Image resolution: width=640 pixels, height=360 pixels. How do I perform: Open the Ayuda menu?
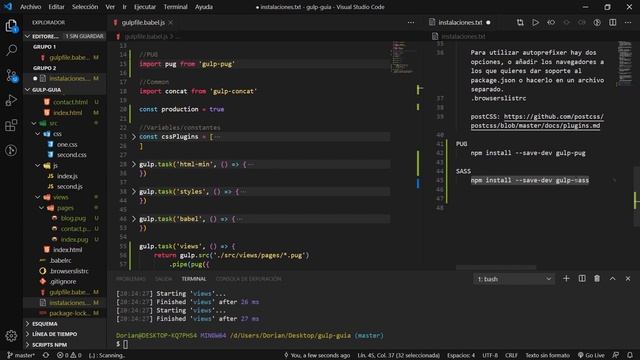204,7
